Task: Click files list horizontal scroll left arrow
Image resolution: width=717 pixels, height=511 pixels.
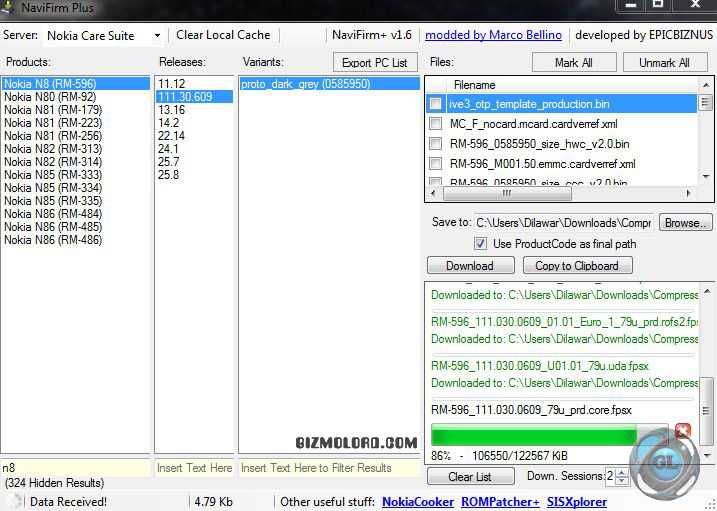Action: pos(433,193)
